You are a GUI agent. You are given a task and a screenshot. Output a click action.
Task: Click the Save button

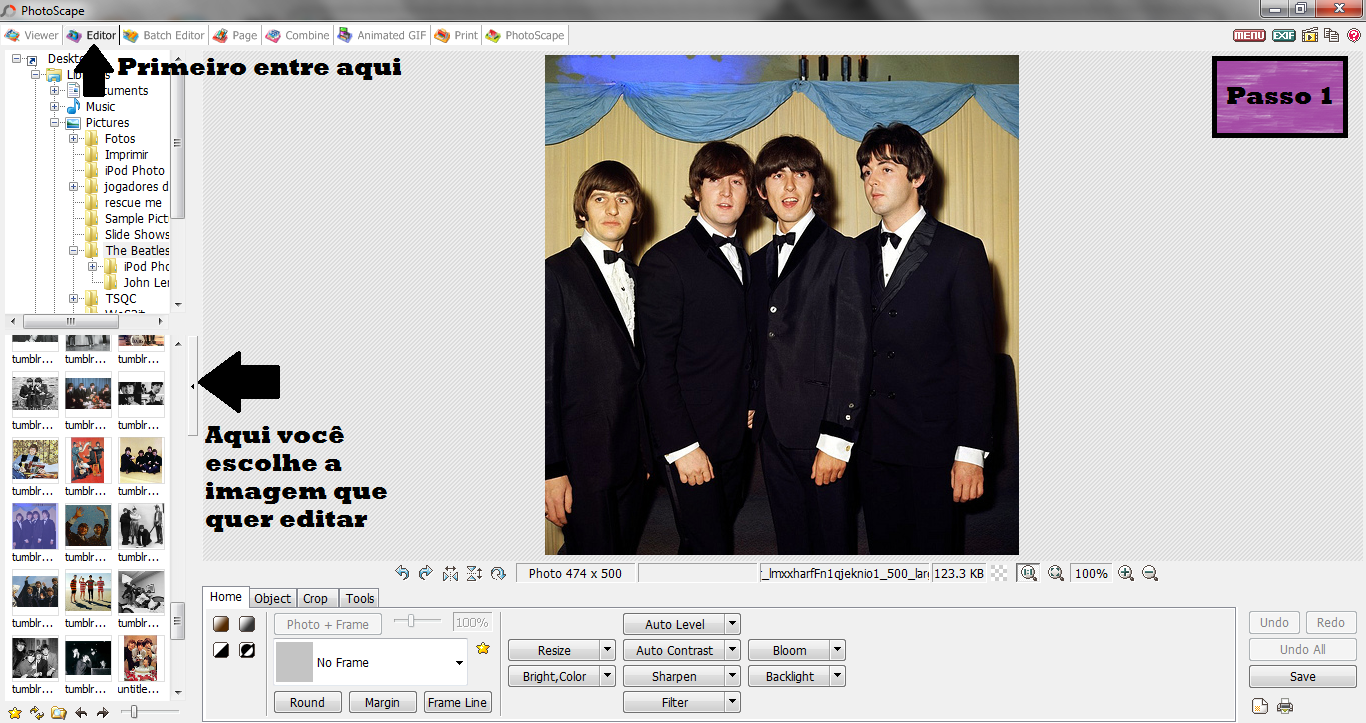click(1302, 676)
